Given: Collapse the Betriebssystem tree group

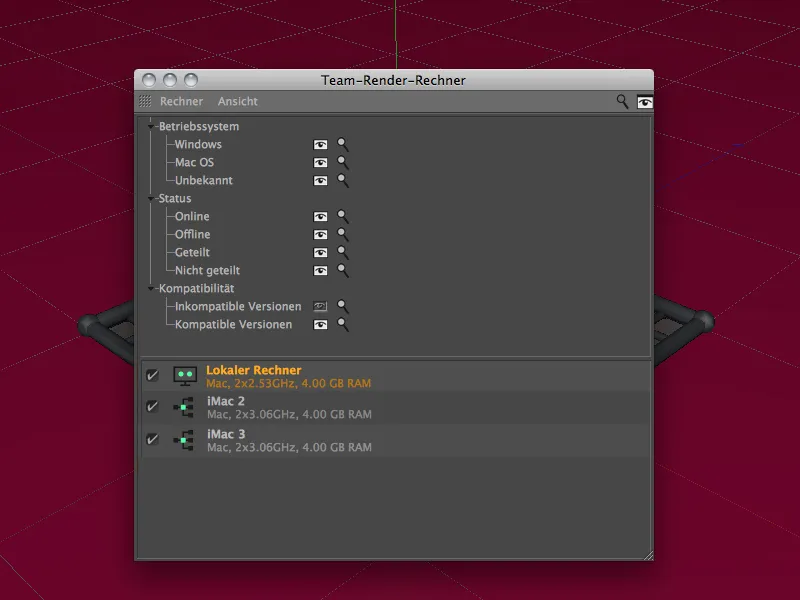Looking at the screenshot, I should coord(151,127).
